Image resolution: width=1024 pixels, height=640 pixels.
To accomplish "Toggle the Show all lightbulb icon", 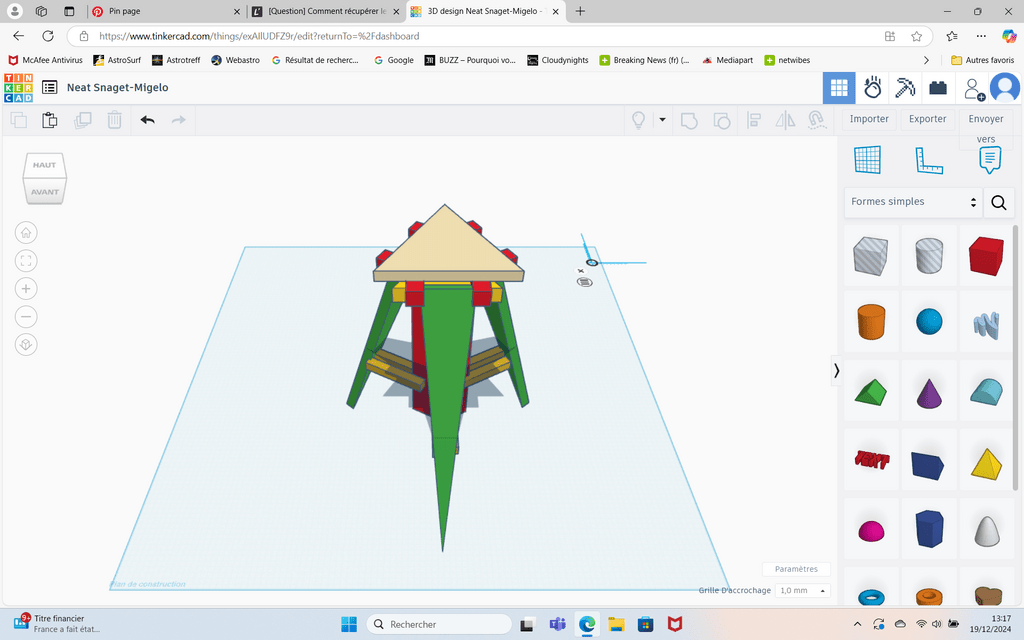I will point(639,120).
